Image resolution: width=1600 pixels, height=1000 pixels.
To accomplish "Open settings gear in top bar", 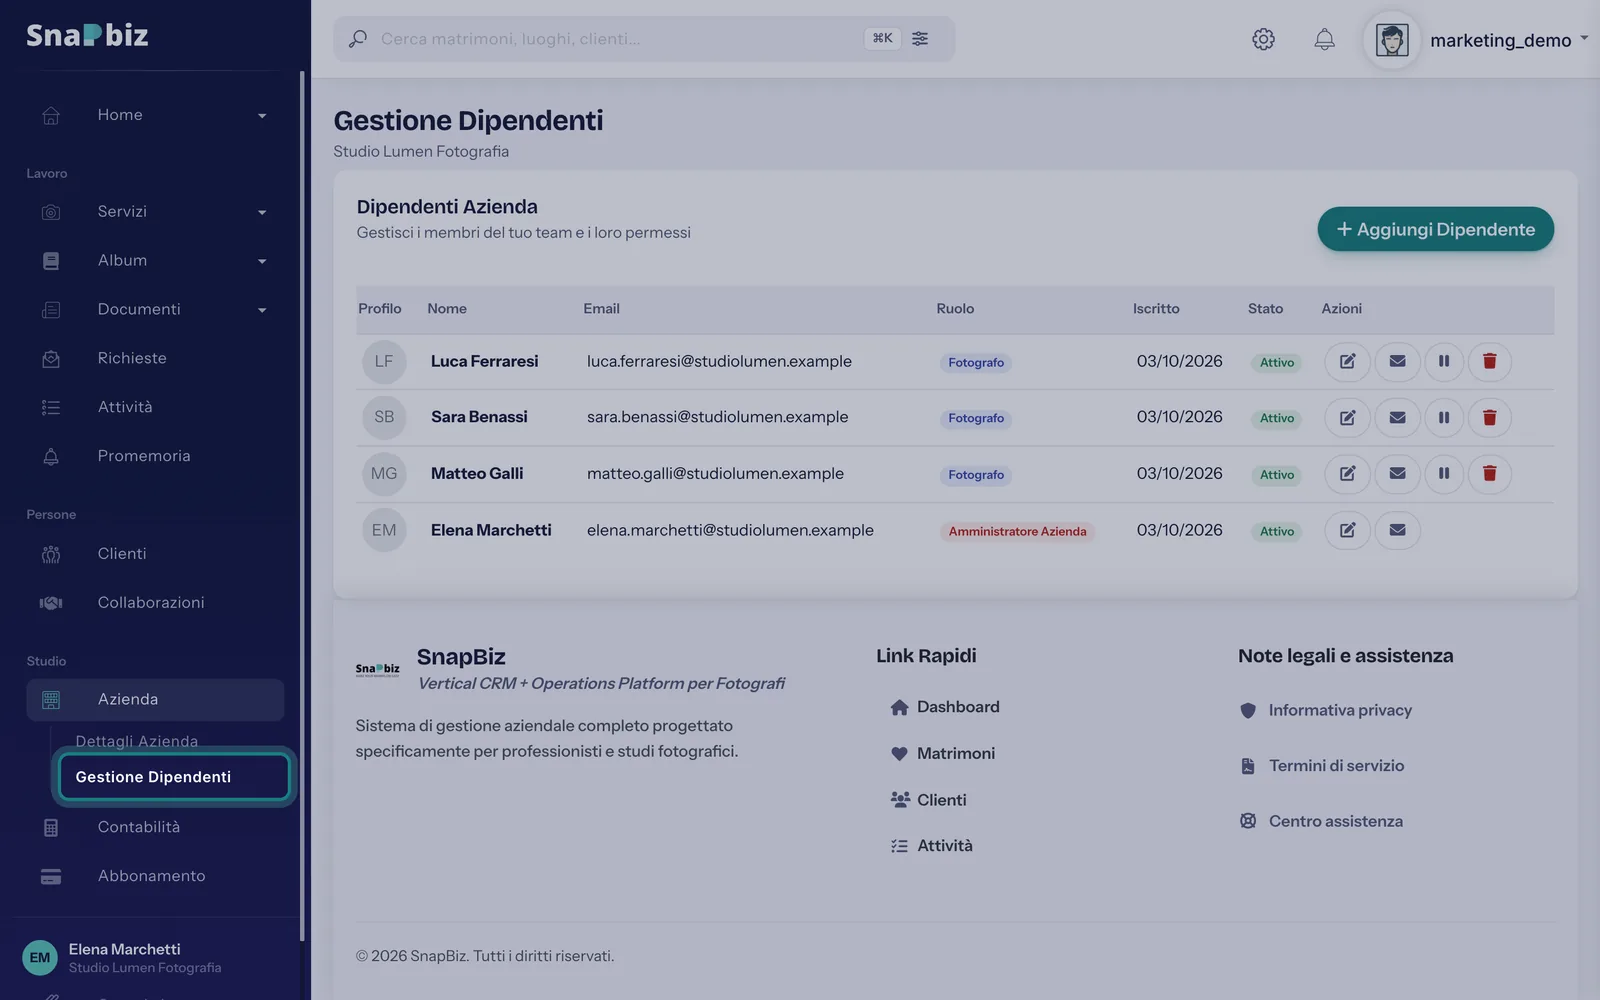I will pos(1263,39).
